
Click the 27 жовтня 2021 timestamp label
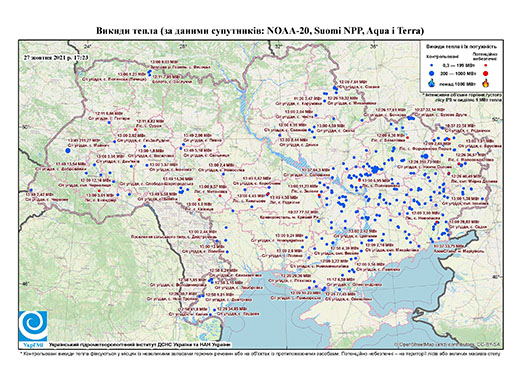(56, 57)
